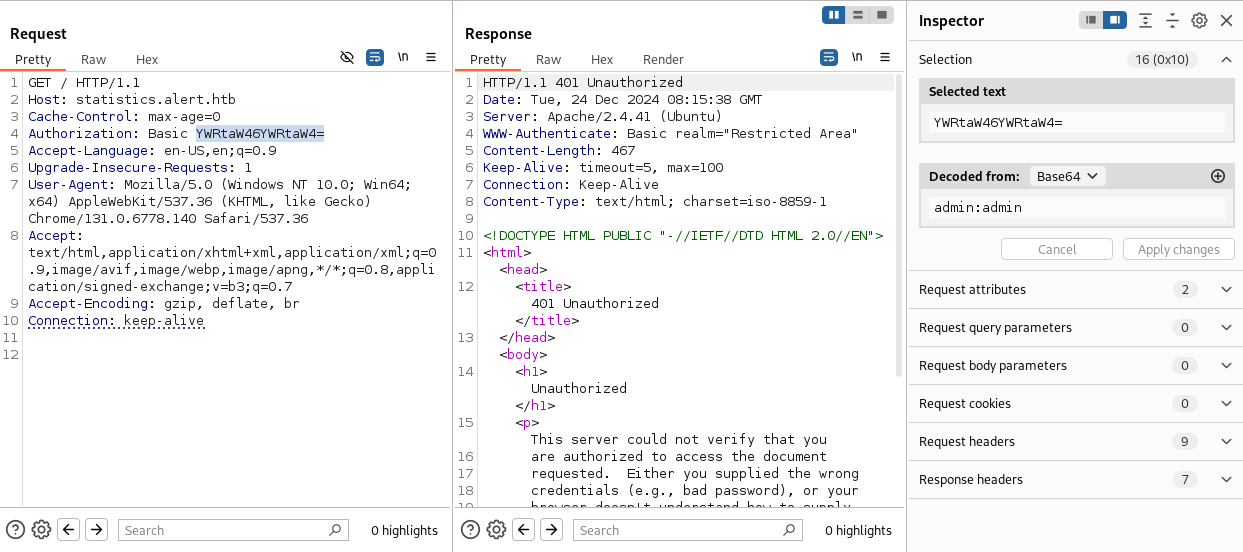The height and width of the screenshot is (552, 1243).
Task: Click inside Response search field
Action: pos(690,530)
